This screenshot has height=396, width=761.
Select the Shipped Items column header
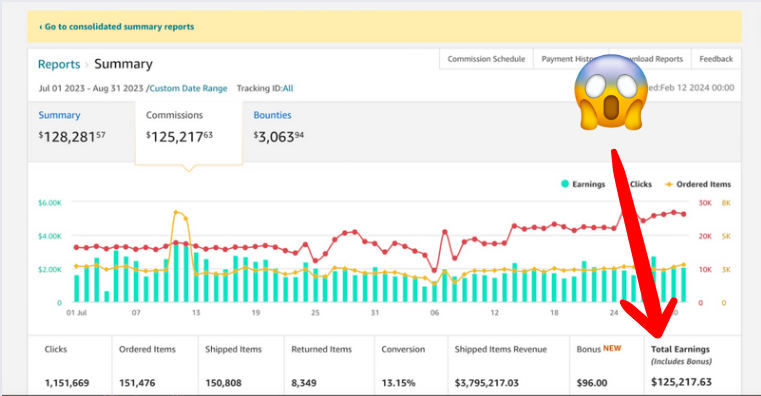coord(233,349)
